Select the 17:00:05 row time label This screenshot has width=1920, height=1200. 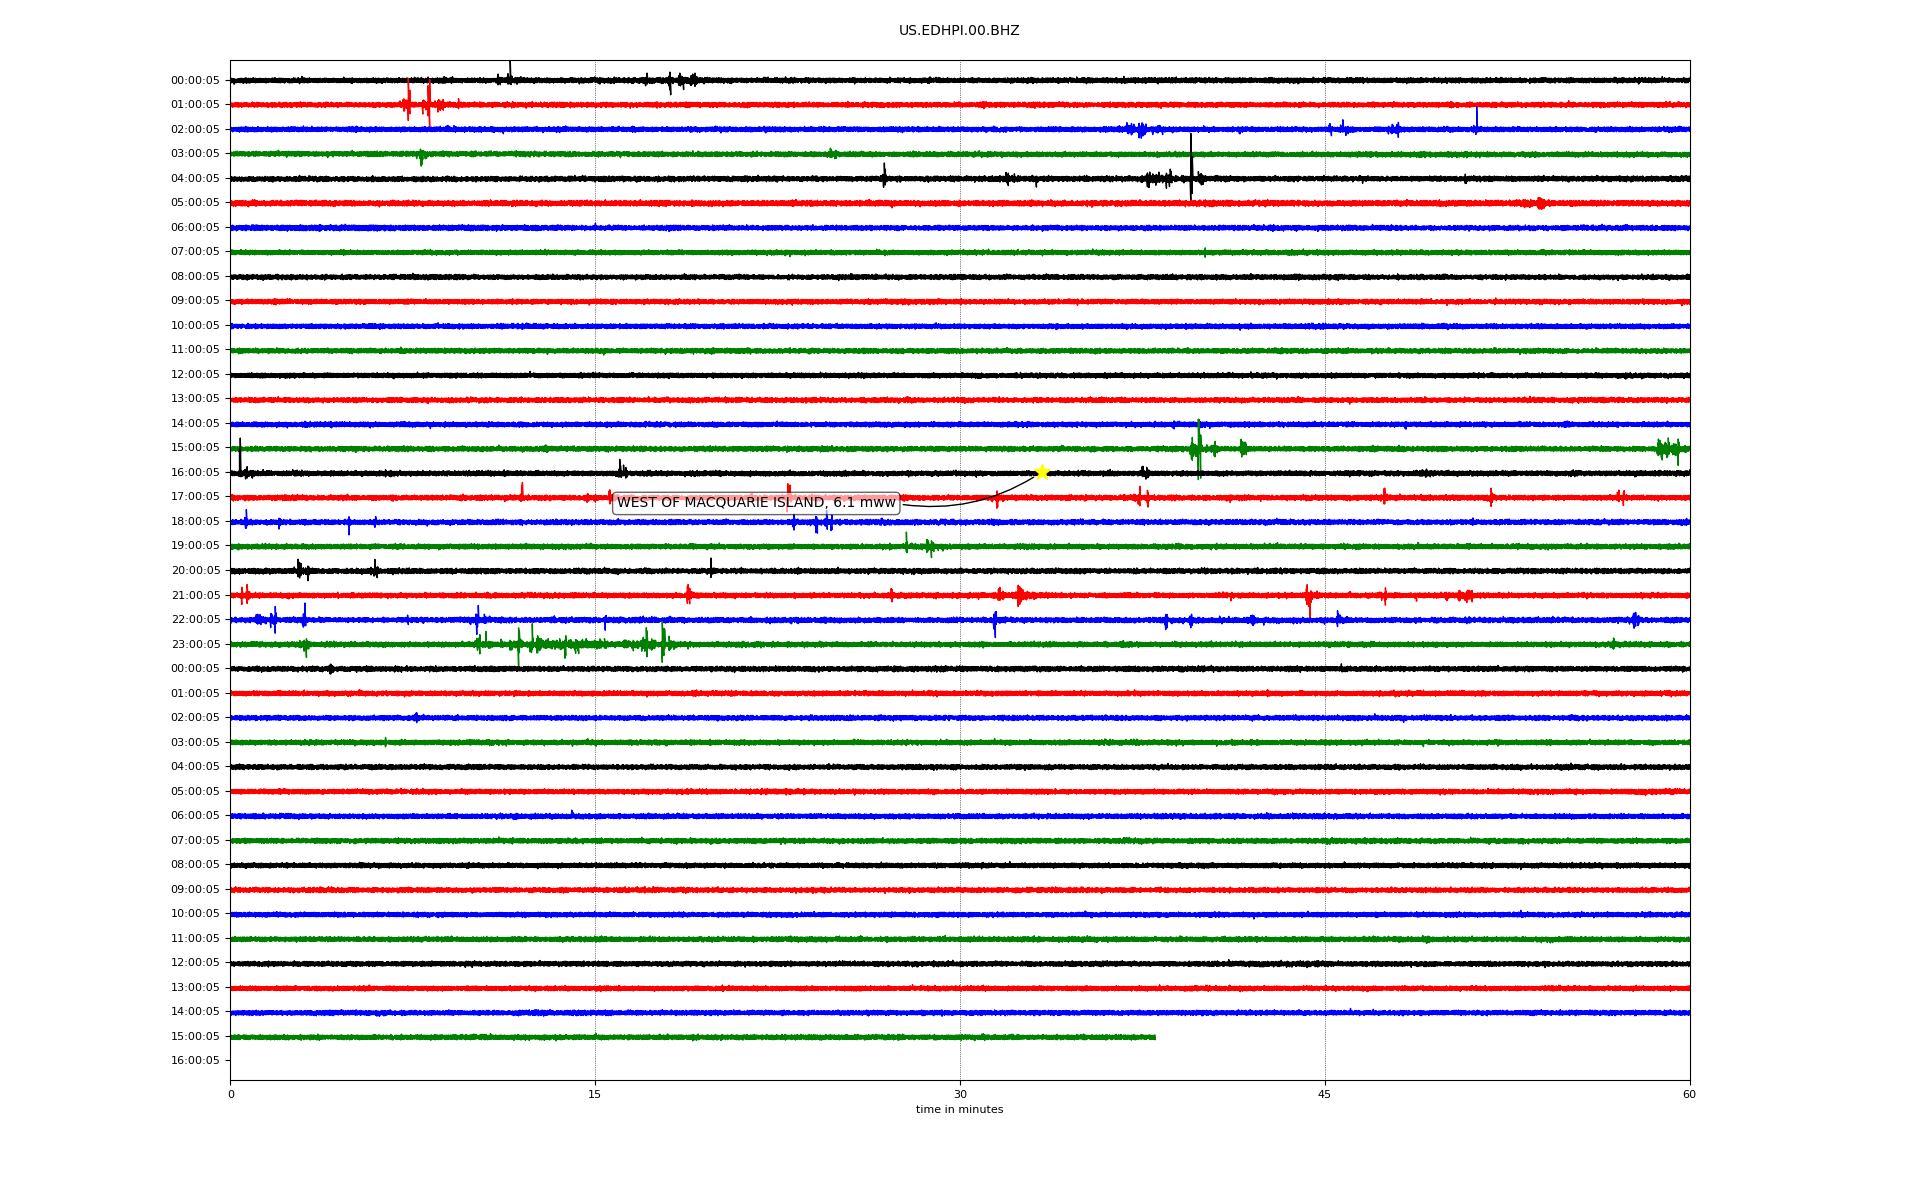coord(195,497)
